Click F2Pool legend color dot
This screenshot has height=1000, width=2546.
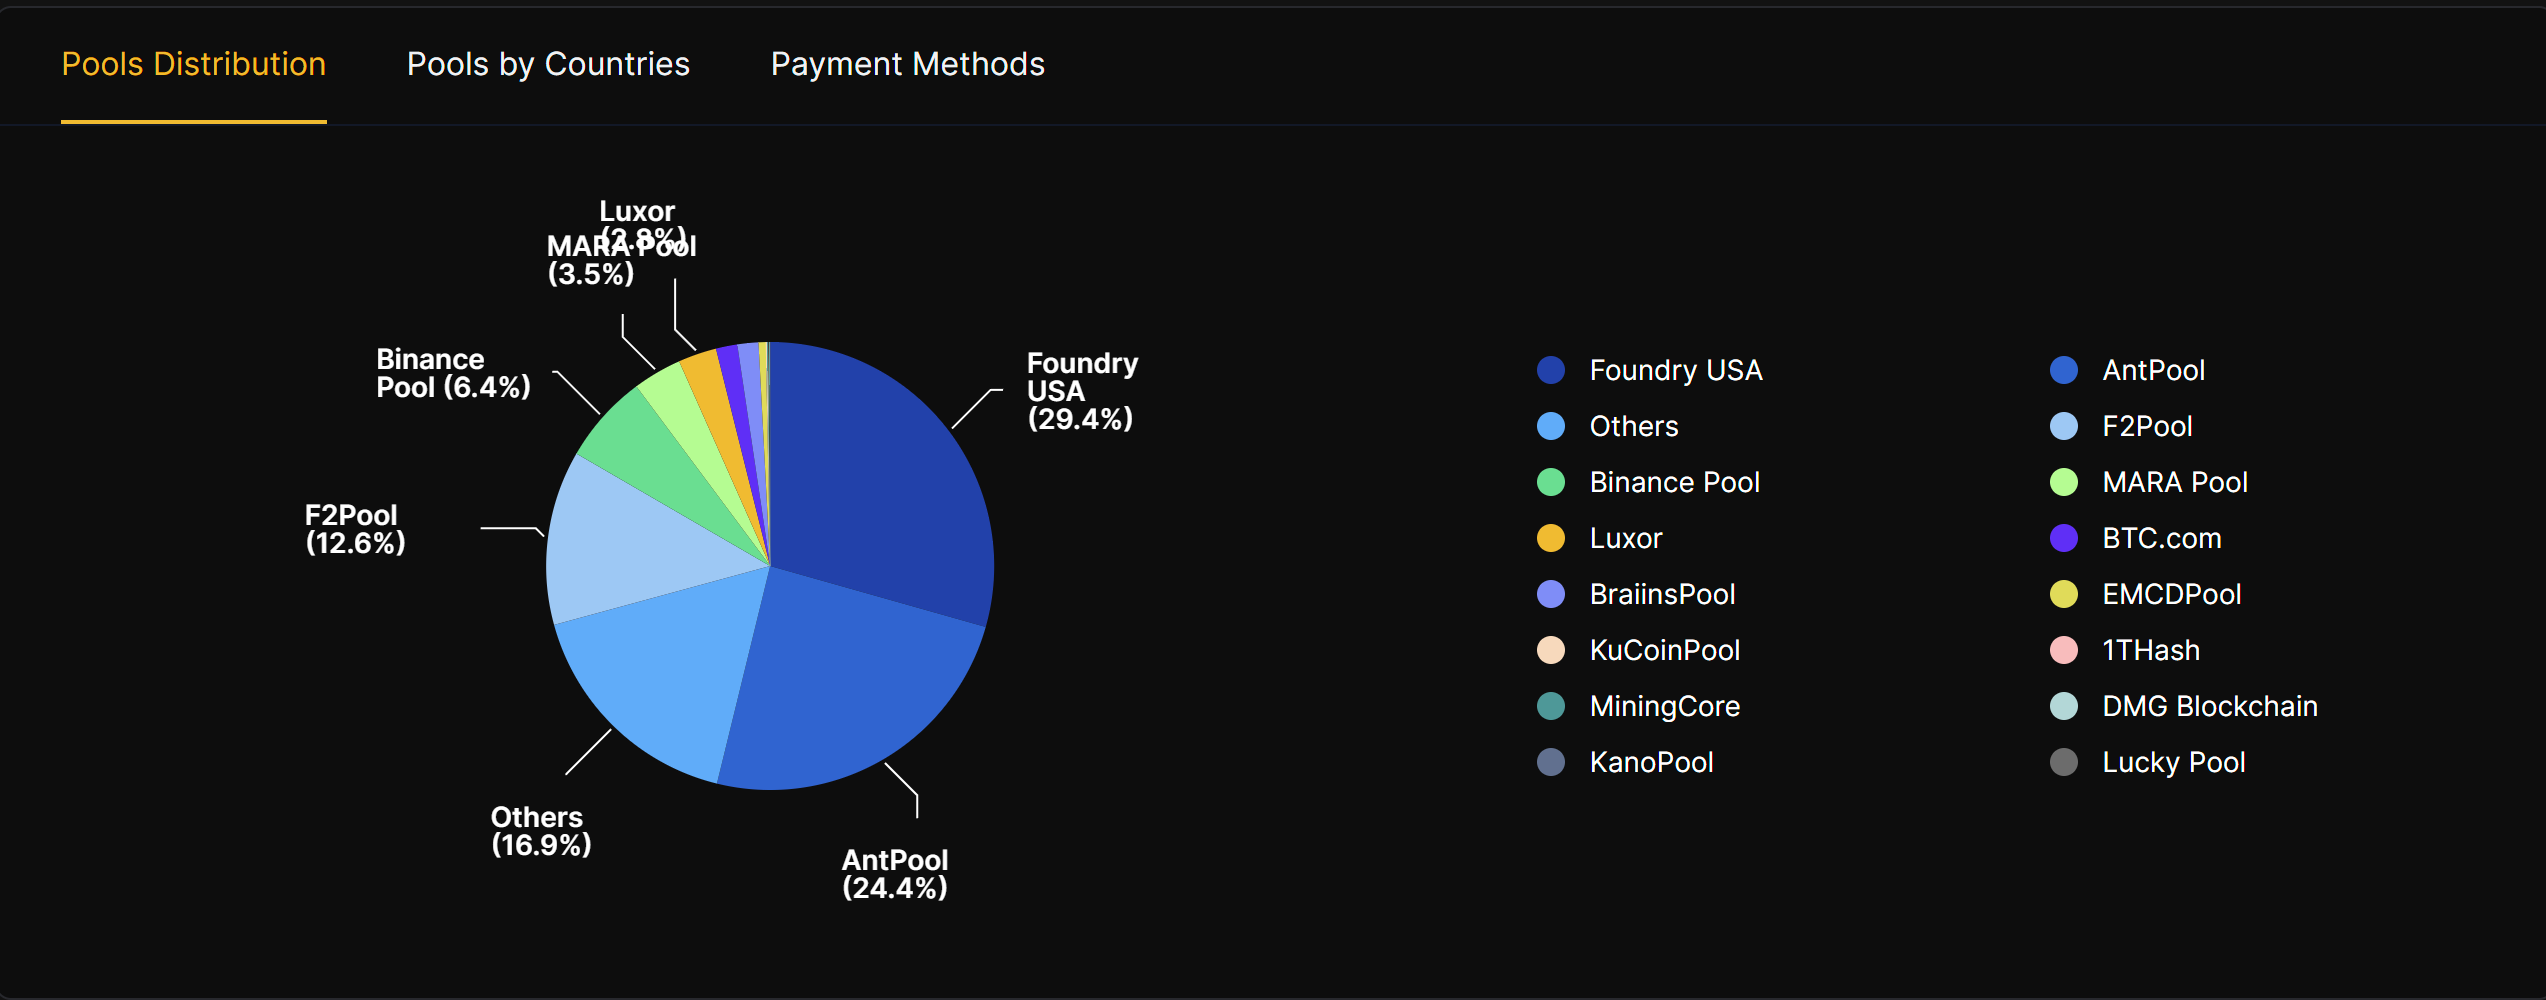pos(2064,426)
